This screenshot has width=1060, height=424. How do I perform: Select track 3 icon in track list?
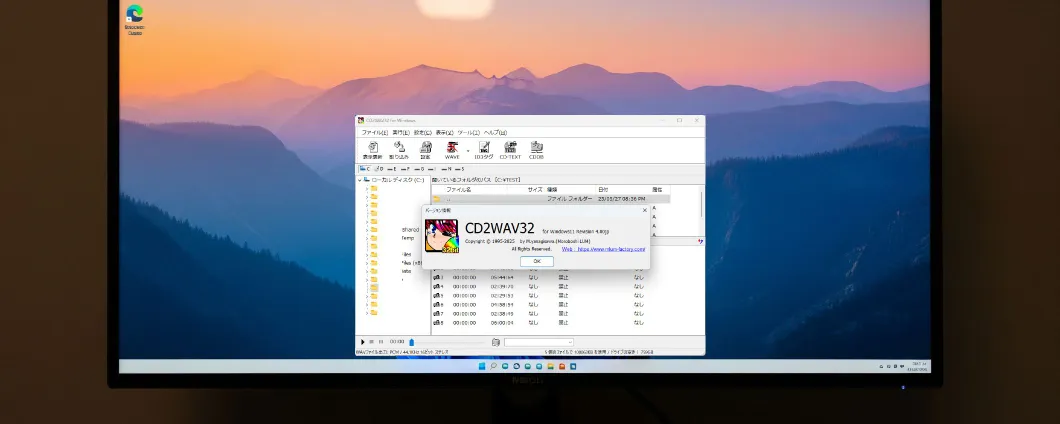[438, 277]
